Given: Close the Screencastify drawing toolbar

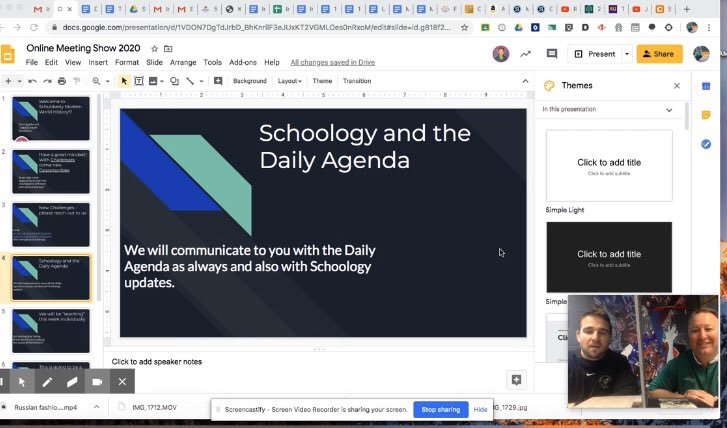Looking at the screenshot, I should 122,382.
